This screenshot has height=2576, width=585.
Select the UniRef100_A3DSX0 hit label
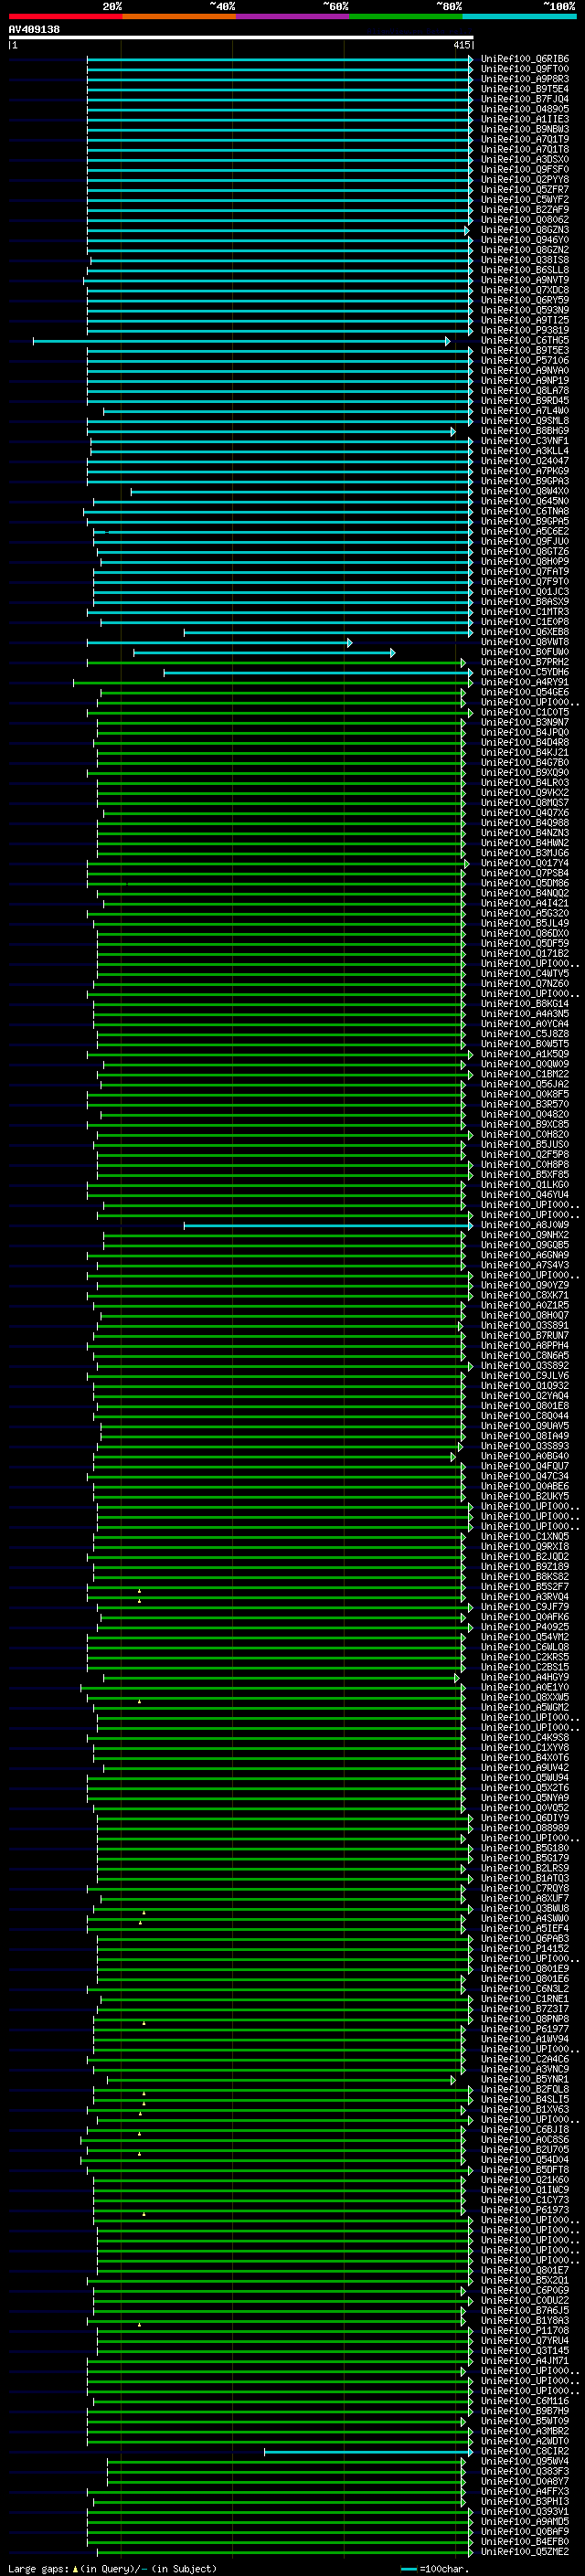525,159
